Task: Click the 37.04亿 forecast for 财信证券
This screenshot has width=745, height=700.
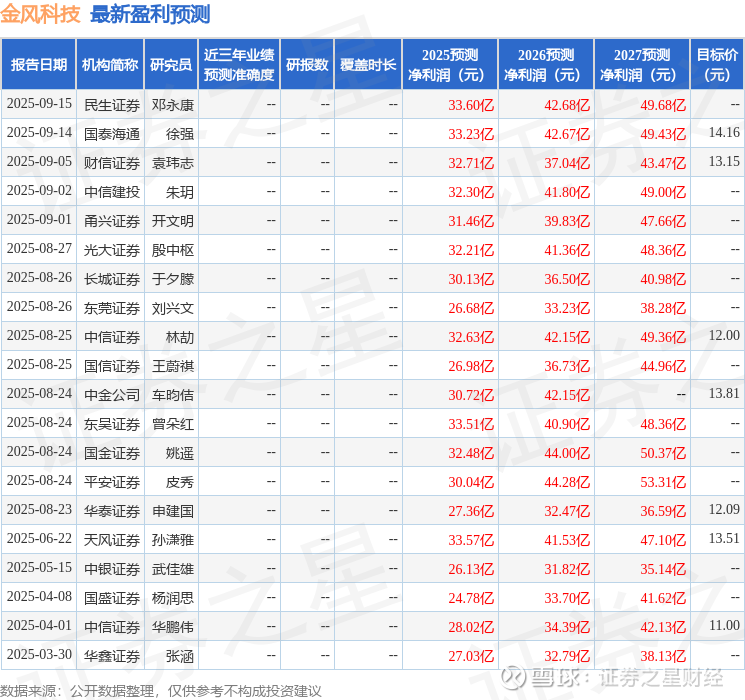Action: click(567, 163)
